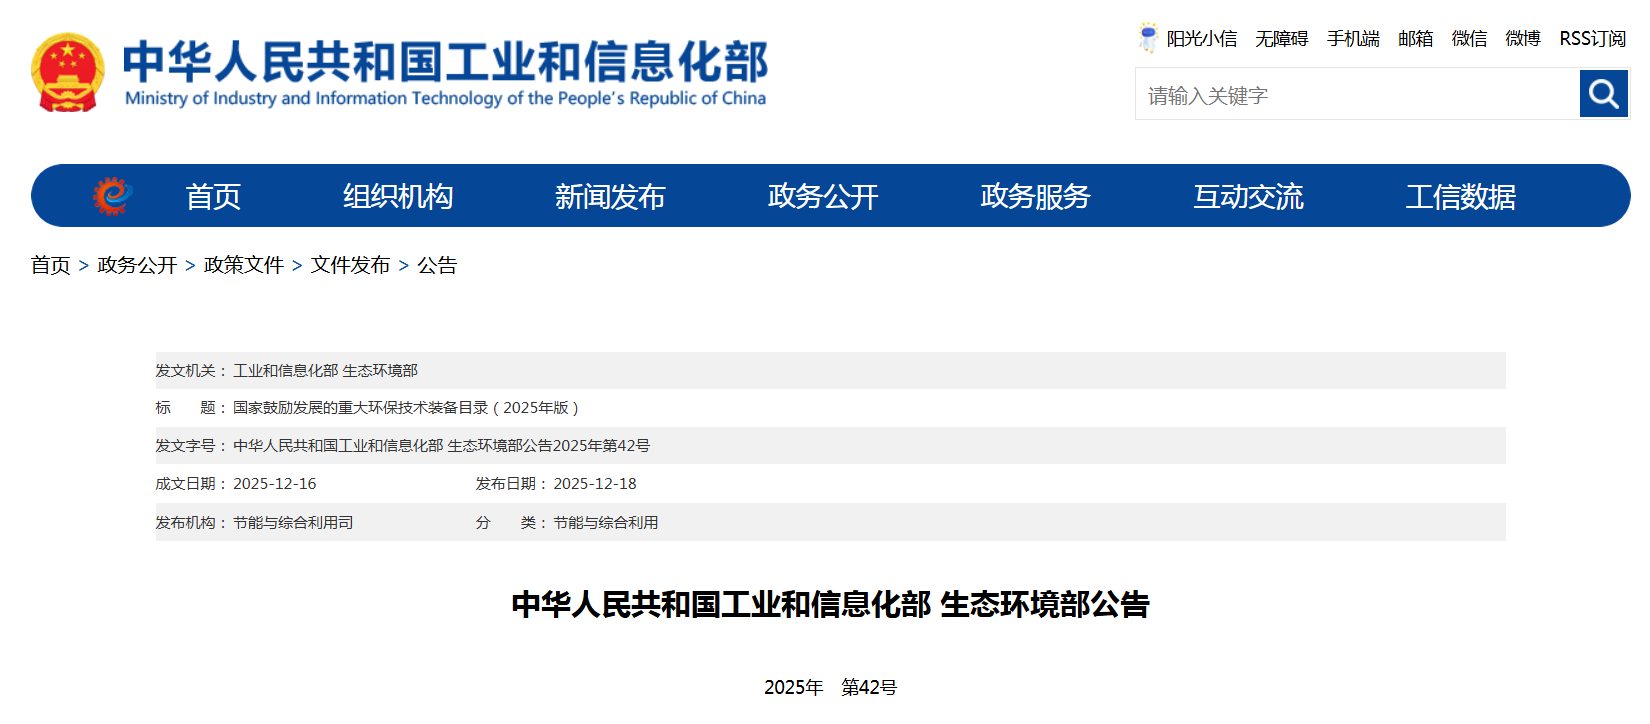Open the 组织机构 navigation tab
1650x724 pixels.
pyautogui.click(x=398, y=197)
